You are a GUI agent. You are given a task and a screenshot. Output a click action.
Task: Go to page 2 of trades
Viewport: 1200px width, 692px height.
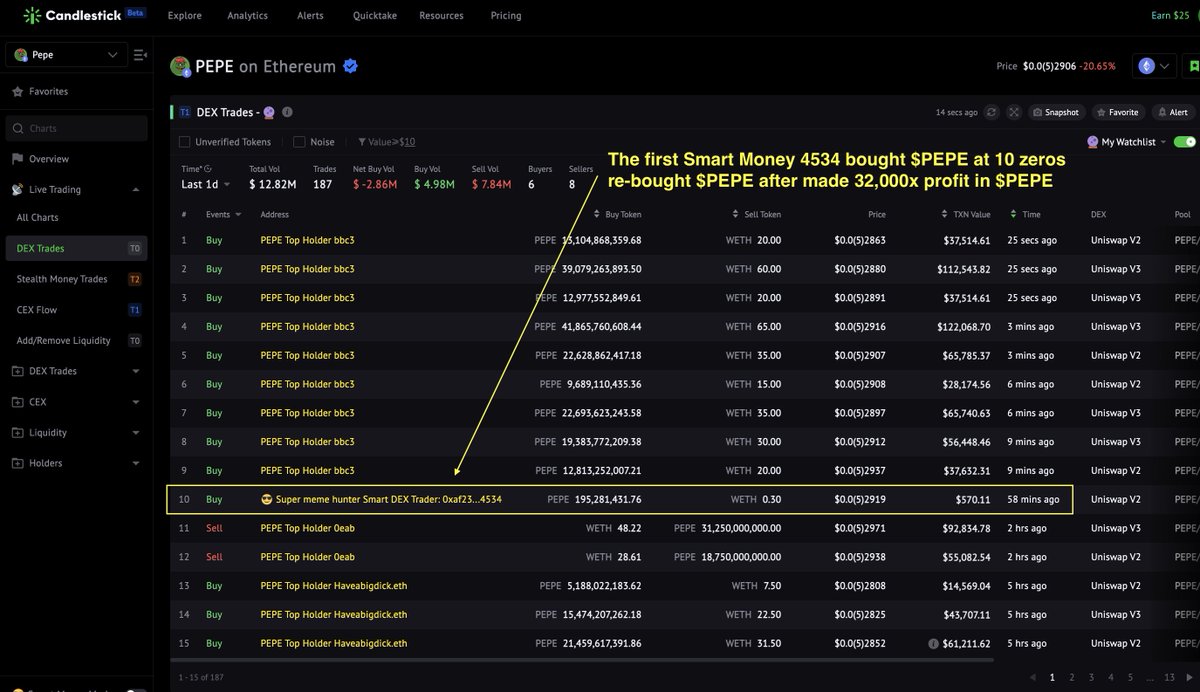click(x=1072, y=677)
